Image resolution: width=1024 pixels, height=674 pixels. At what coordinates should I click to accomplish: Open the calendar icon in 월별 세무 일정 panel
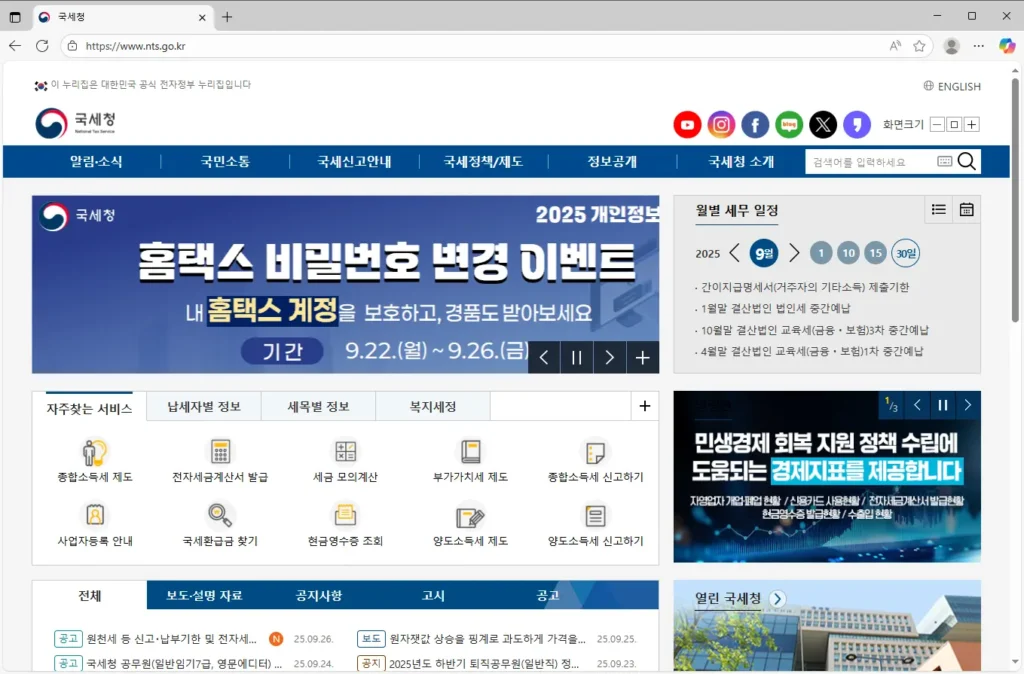tap(966, 210)
